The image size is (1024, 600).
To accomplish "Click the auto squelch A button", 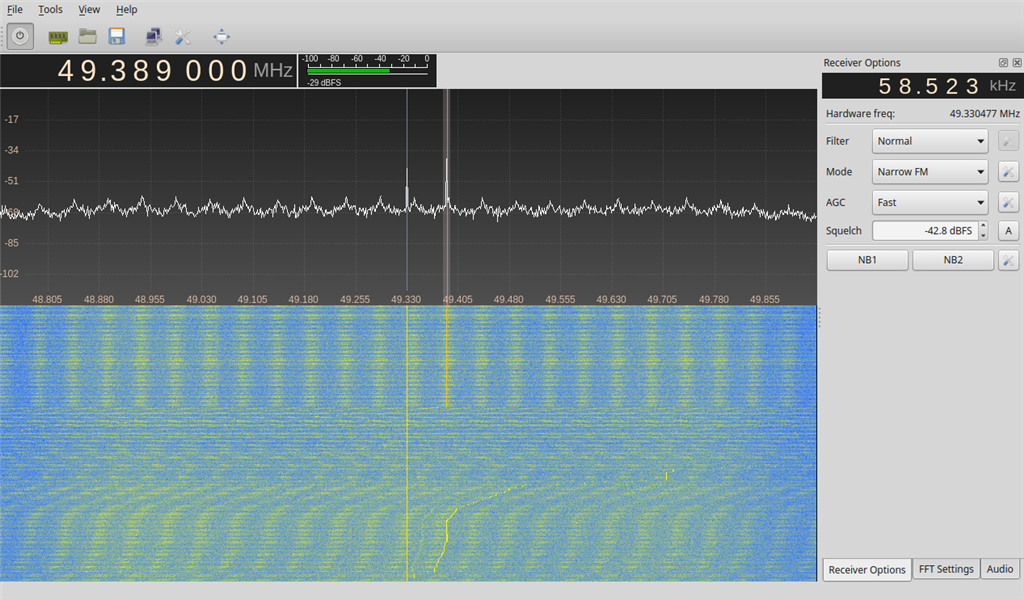I will click(x=1008, y=231).
